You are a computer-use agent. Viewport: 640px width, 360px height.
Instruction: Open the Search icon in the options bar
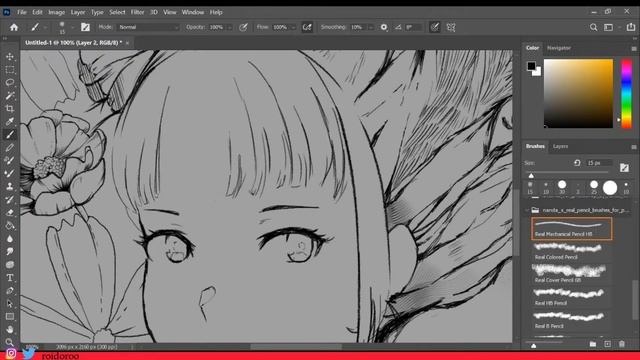593,27
